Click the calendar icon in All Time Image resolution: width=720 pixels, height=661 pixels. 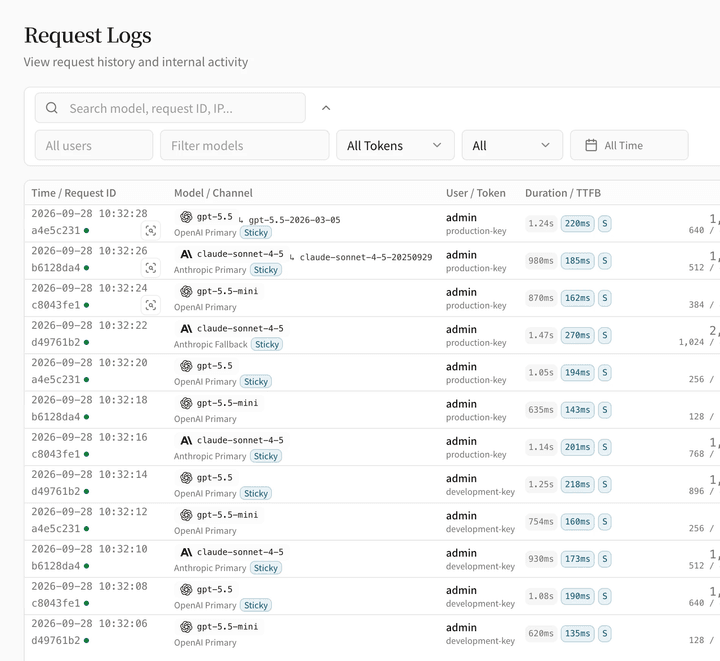[x=591, y=145]
